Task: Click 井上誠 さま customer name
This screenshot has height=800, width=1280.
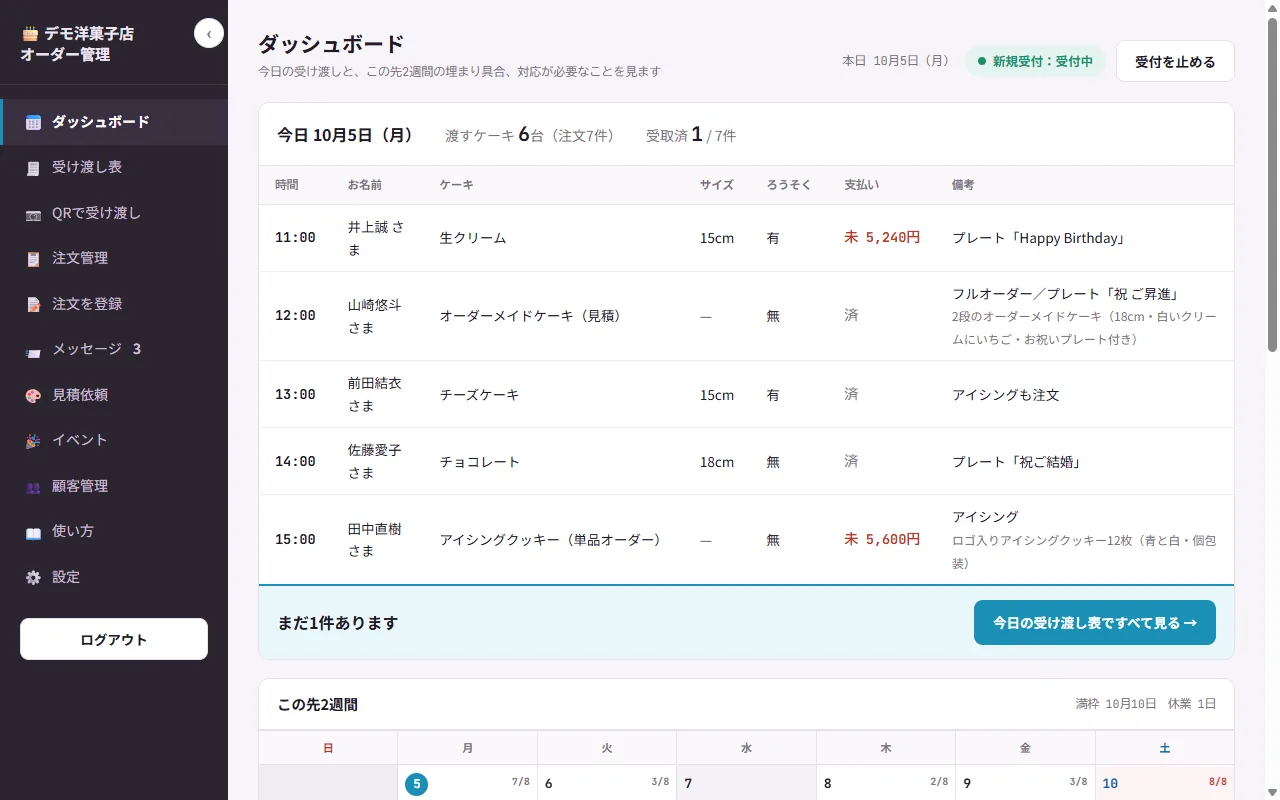Action: click(376, 238)
